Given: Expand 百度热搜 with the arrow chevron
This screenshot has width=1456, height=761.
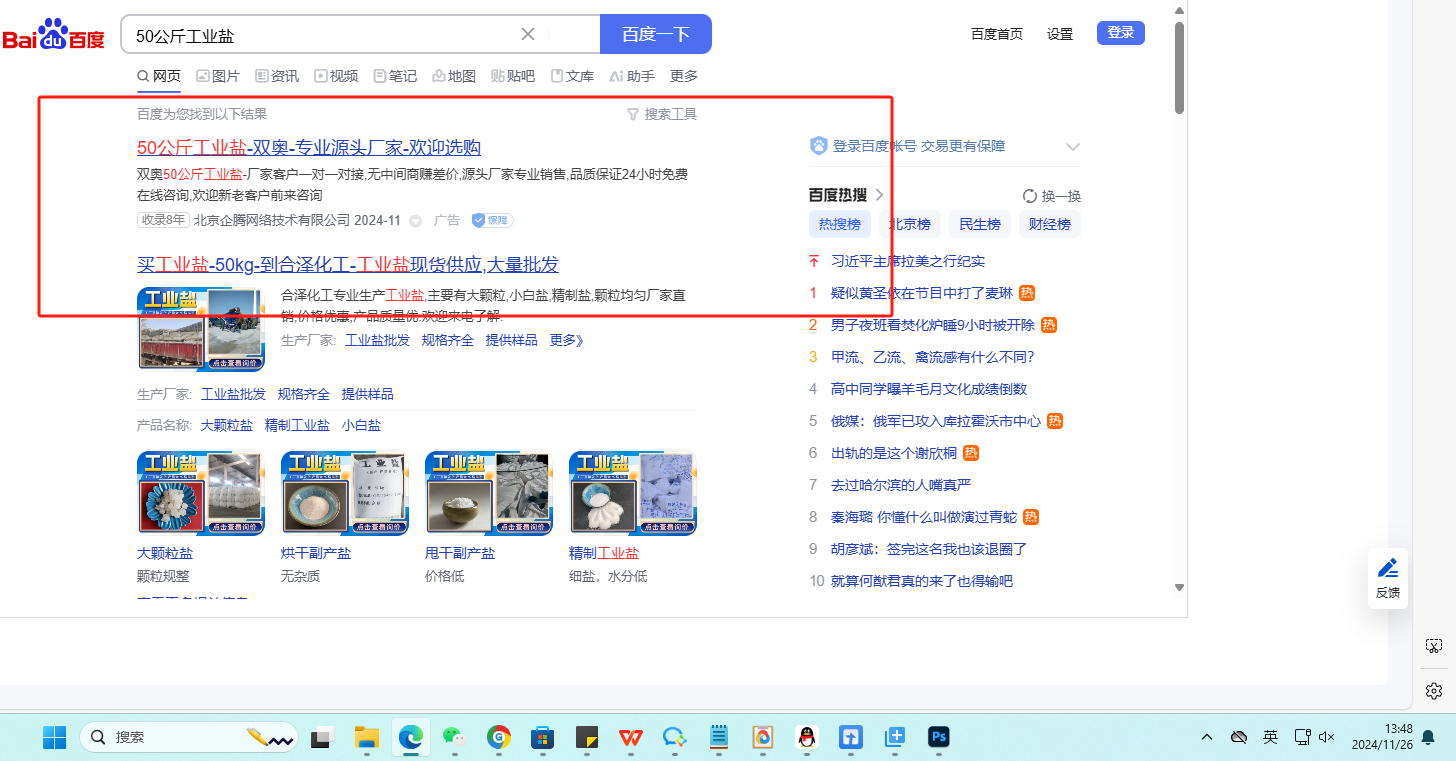Looking at the screenshot, I should tap(880, 195).
